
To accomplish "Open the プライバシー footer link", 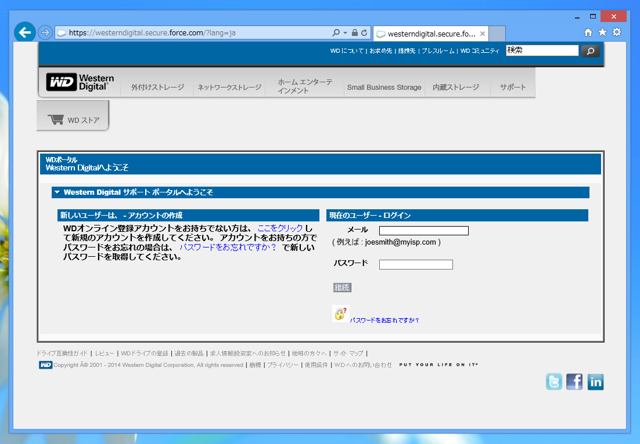I will (282, 365).
